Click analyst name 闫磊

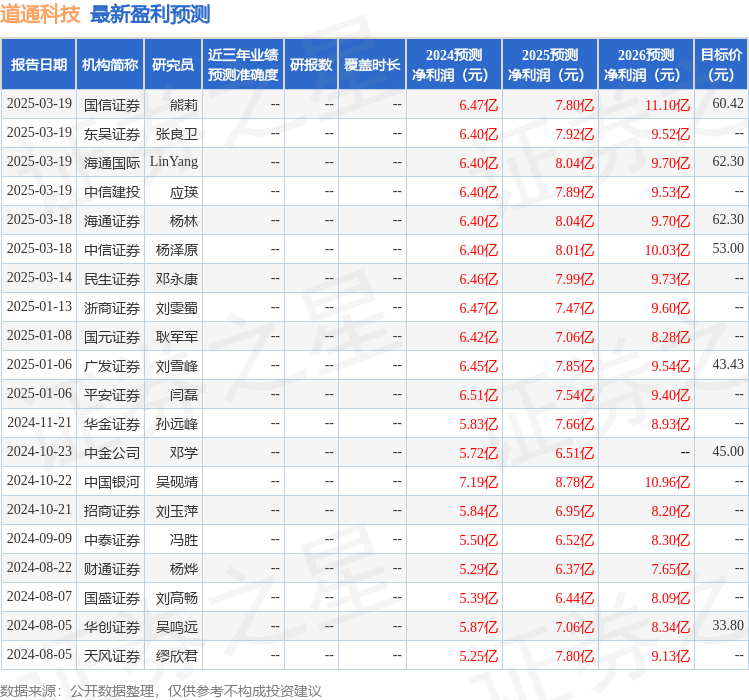pos(184,395)
